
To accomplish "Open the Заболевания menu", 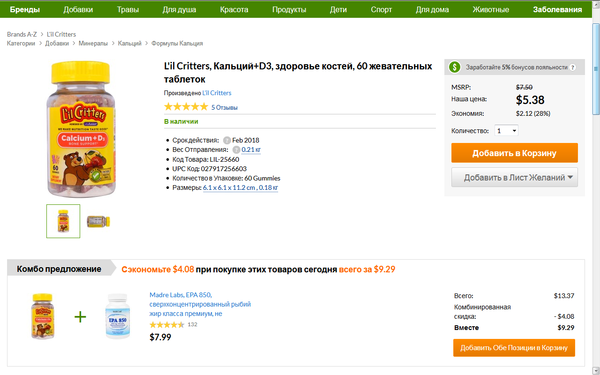I will [x=557, y=10].
